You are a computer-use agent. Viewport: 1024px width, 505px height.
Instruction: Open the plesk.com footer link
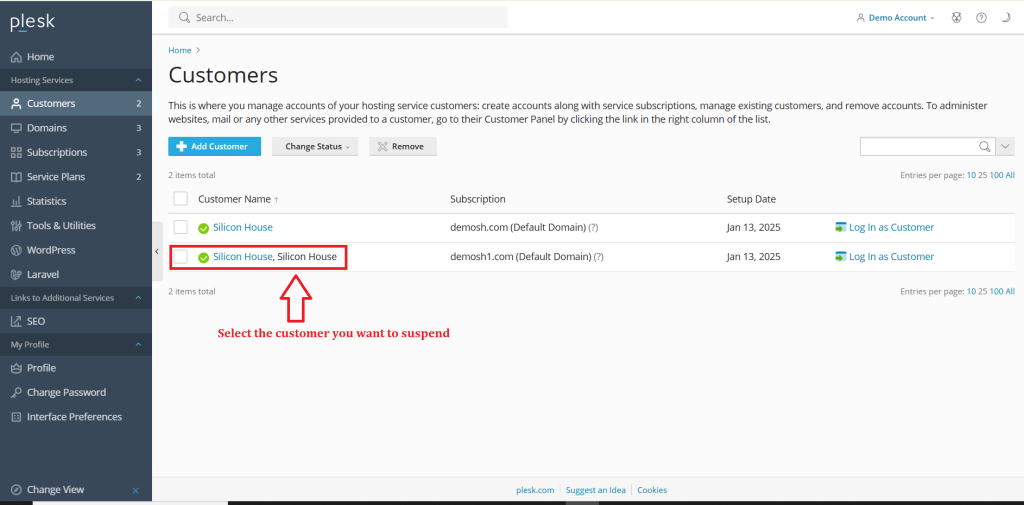coord(535,490)
